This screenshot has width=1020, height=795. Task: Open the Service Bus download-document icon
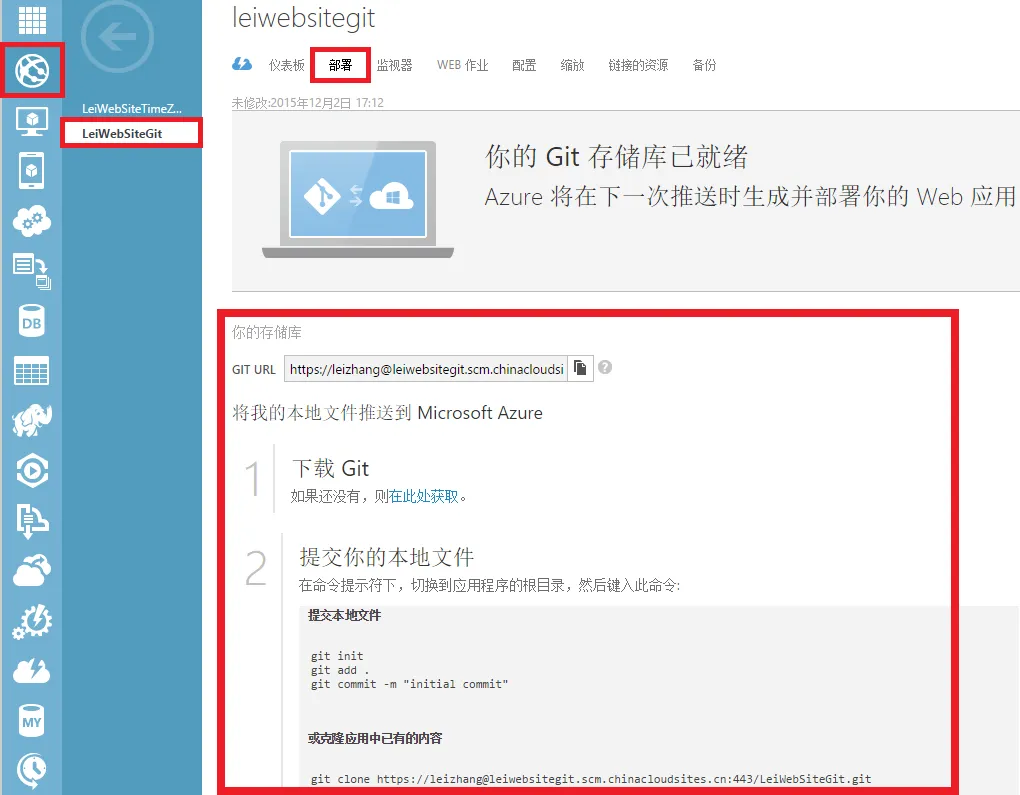pyautogui.click(x=32, y=520)
